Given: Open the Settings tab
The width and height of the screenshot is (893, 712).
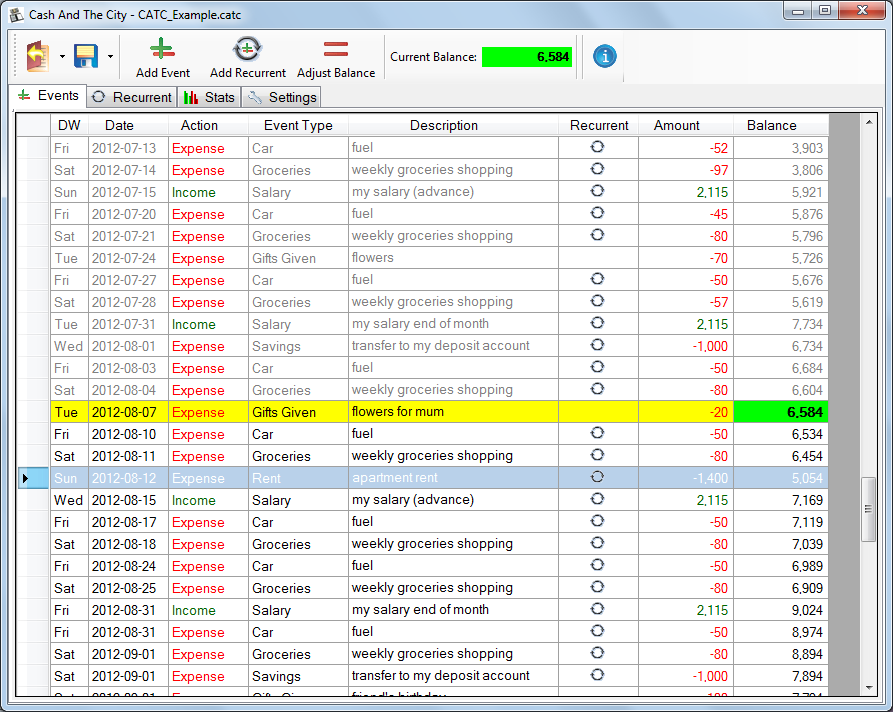Looking at the screenshot, I should tap(282, 97).
